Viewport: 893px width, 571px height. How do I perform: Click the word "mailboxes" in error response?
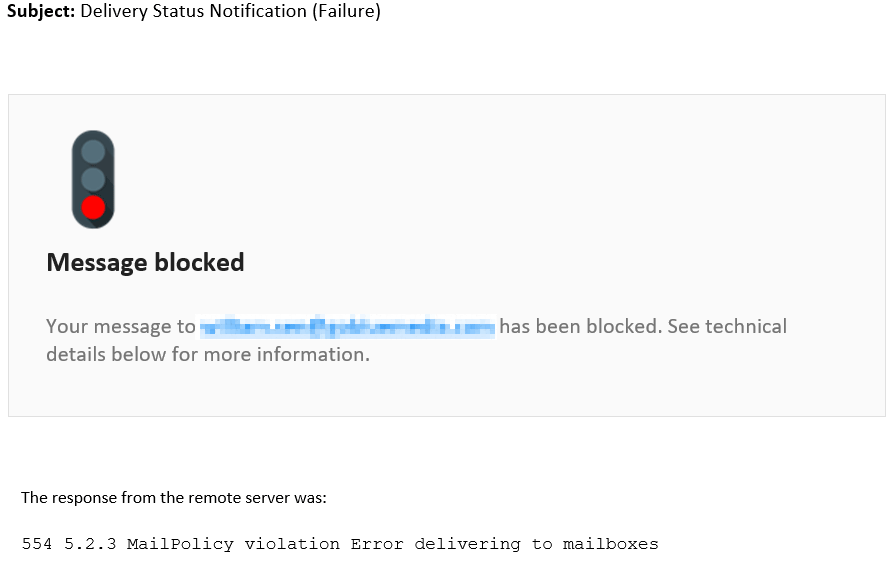[611, 544]
